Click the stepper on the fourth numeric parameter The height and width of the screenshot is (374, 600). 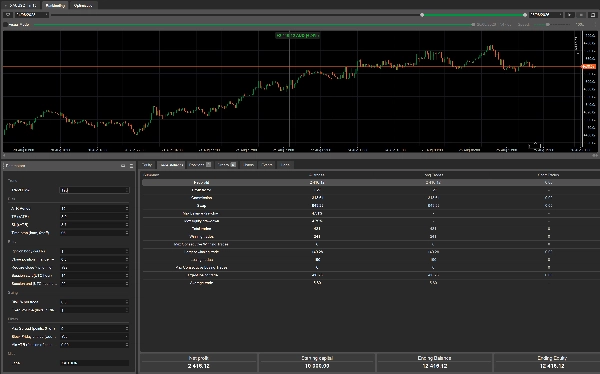pyautogui.click(x=127, y=233)
